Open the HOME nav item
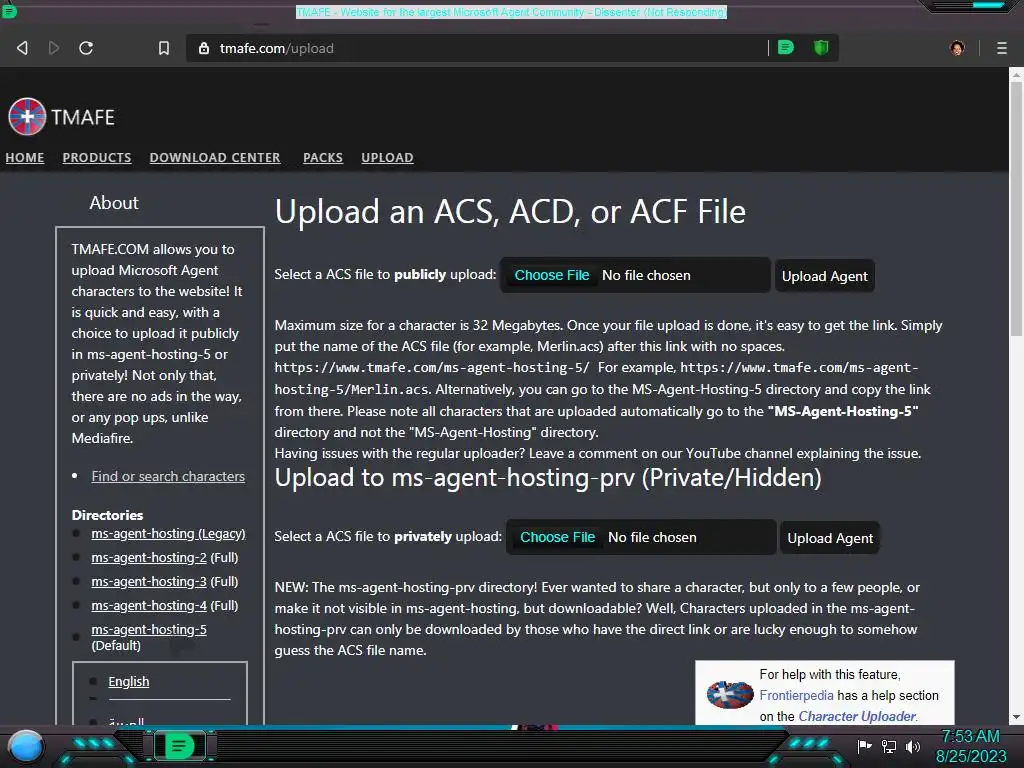1024x768 pixels. point(25,158)
